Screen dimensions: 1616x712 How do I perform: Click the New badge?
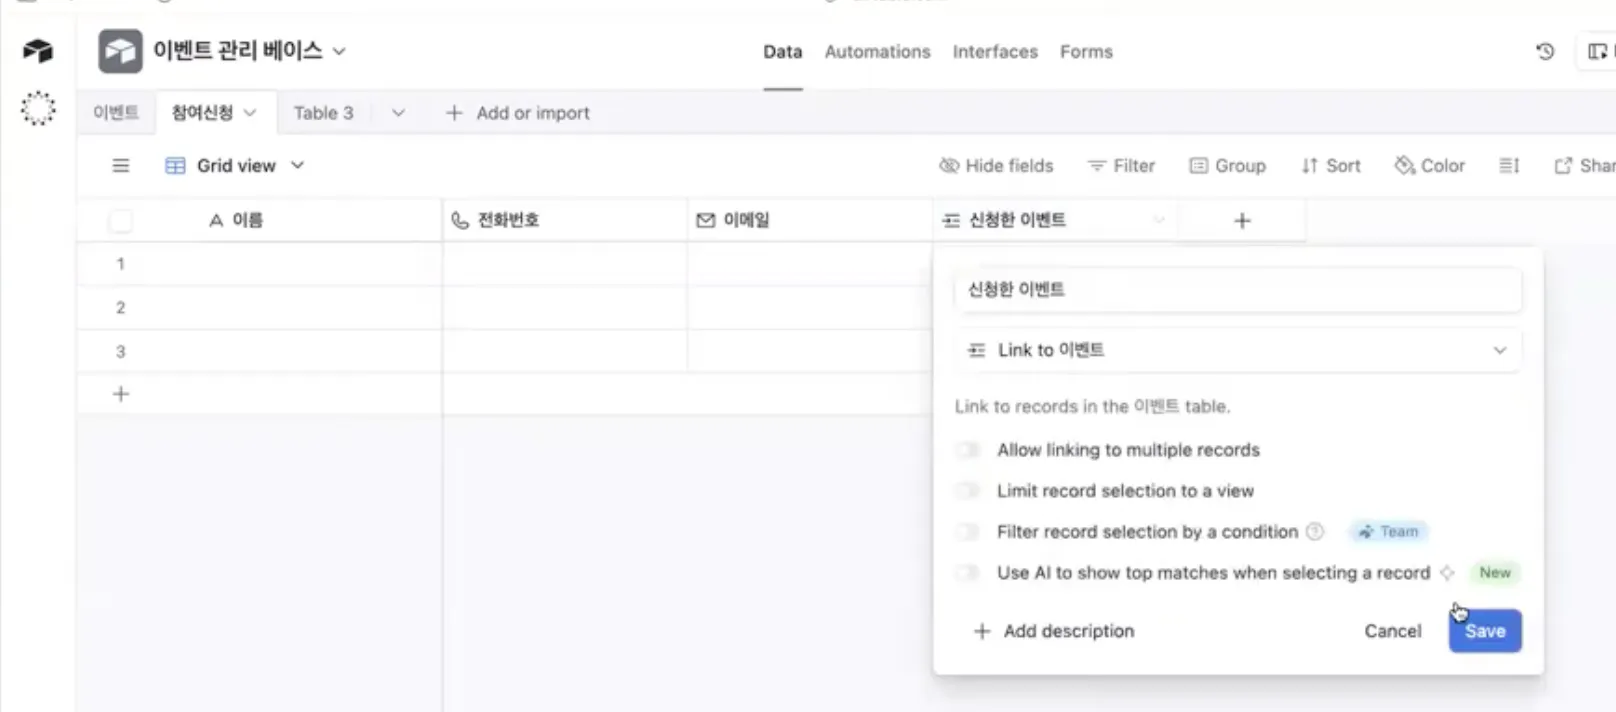point(1495,573)
